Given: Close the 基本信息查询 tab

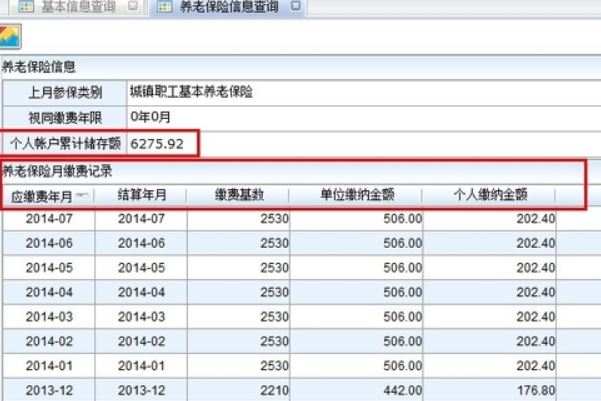Looking at the screenshot, I should [x=133, y=6].
